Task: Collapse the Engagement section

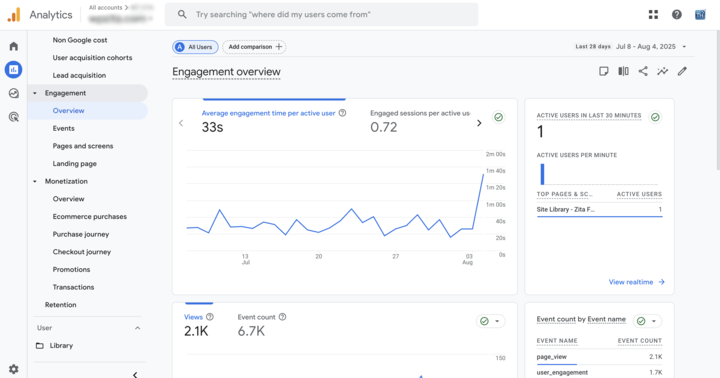Action: pyautogui.click(x=35, y=93)
